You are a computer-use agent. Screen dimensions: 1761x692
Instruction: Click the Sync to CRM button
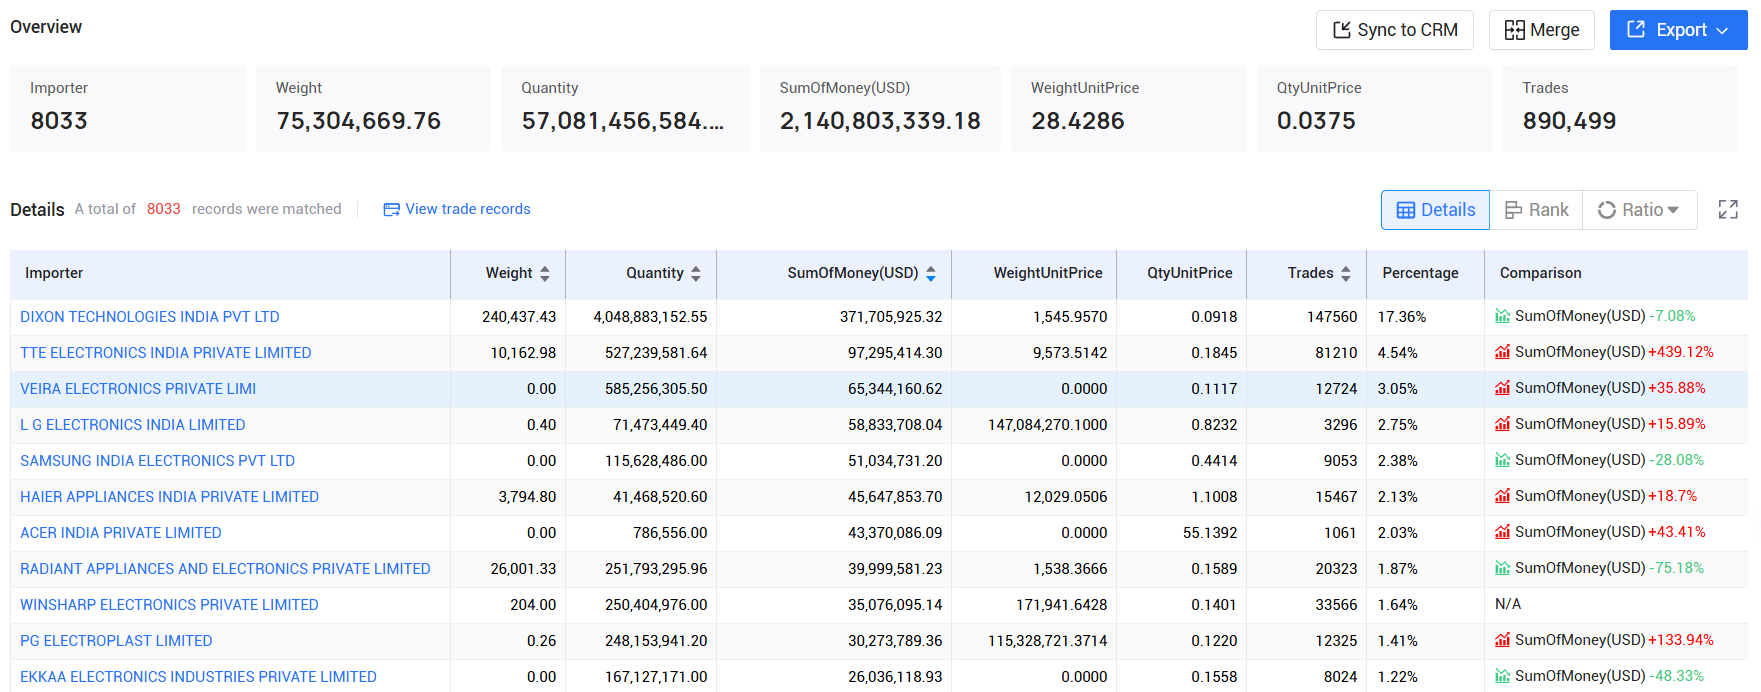(1394, 30)
